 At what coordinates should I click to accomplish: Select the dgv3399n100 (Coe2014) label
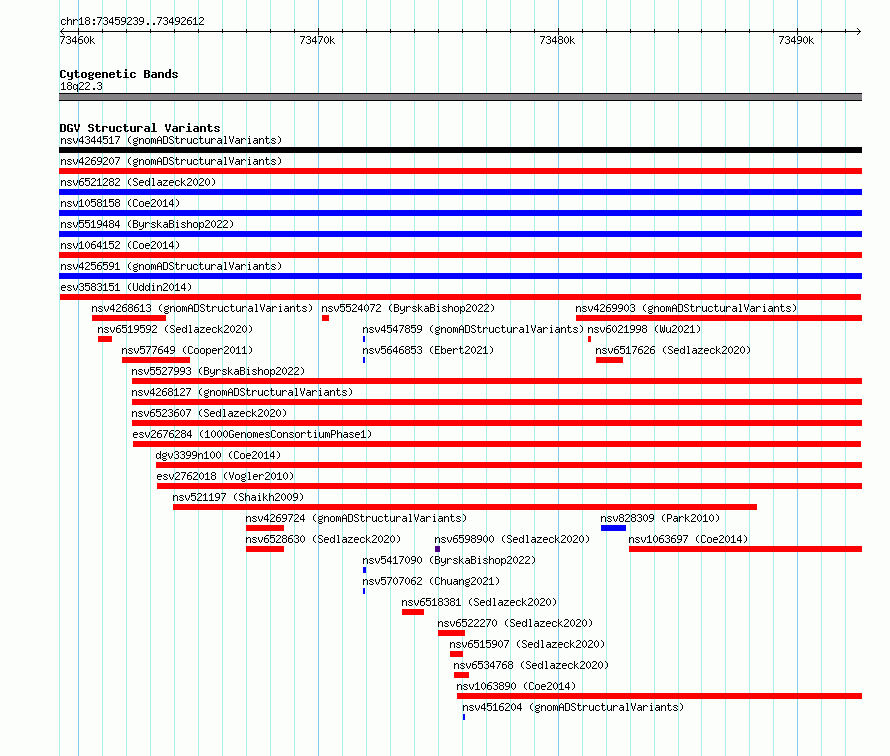(218, 455)
